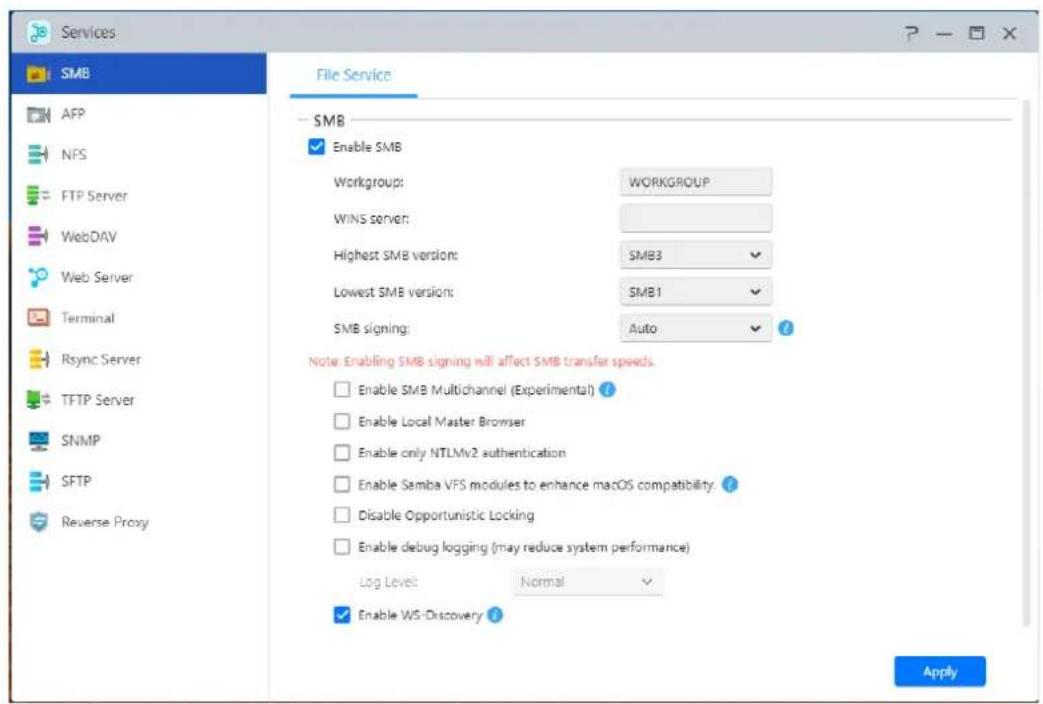The image size is (1043, 704).
Task: Tick Disable Opportunistic Locking checkbox
Action: tap(342, 516)
